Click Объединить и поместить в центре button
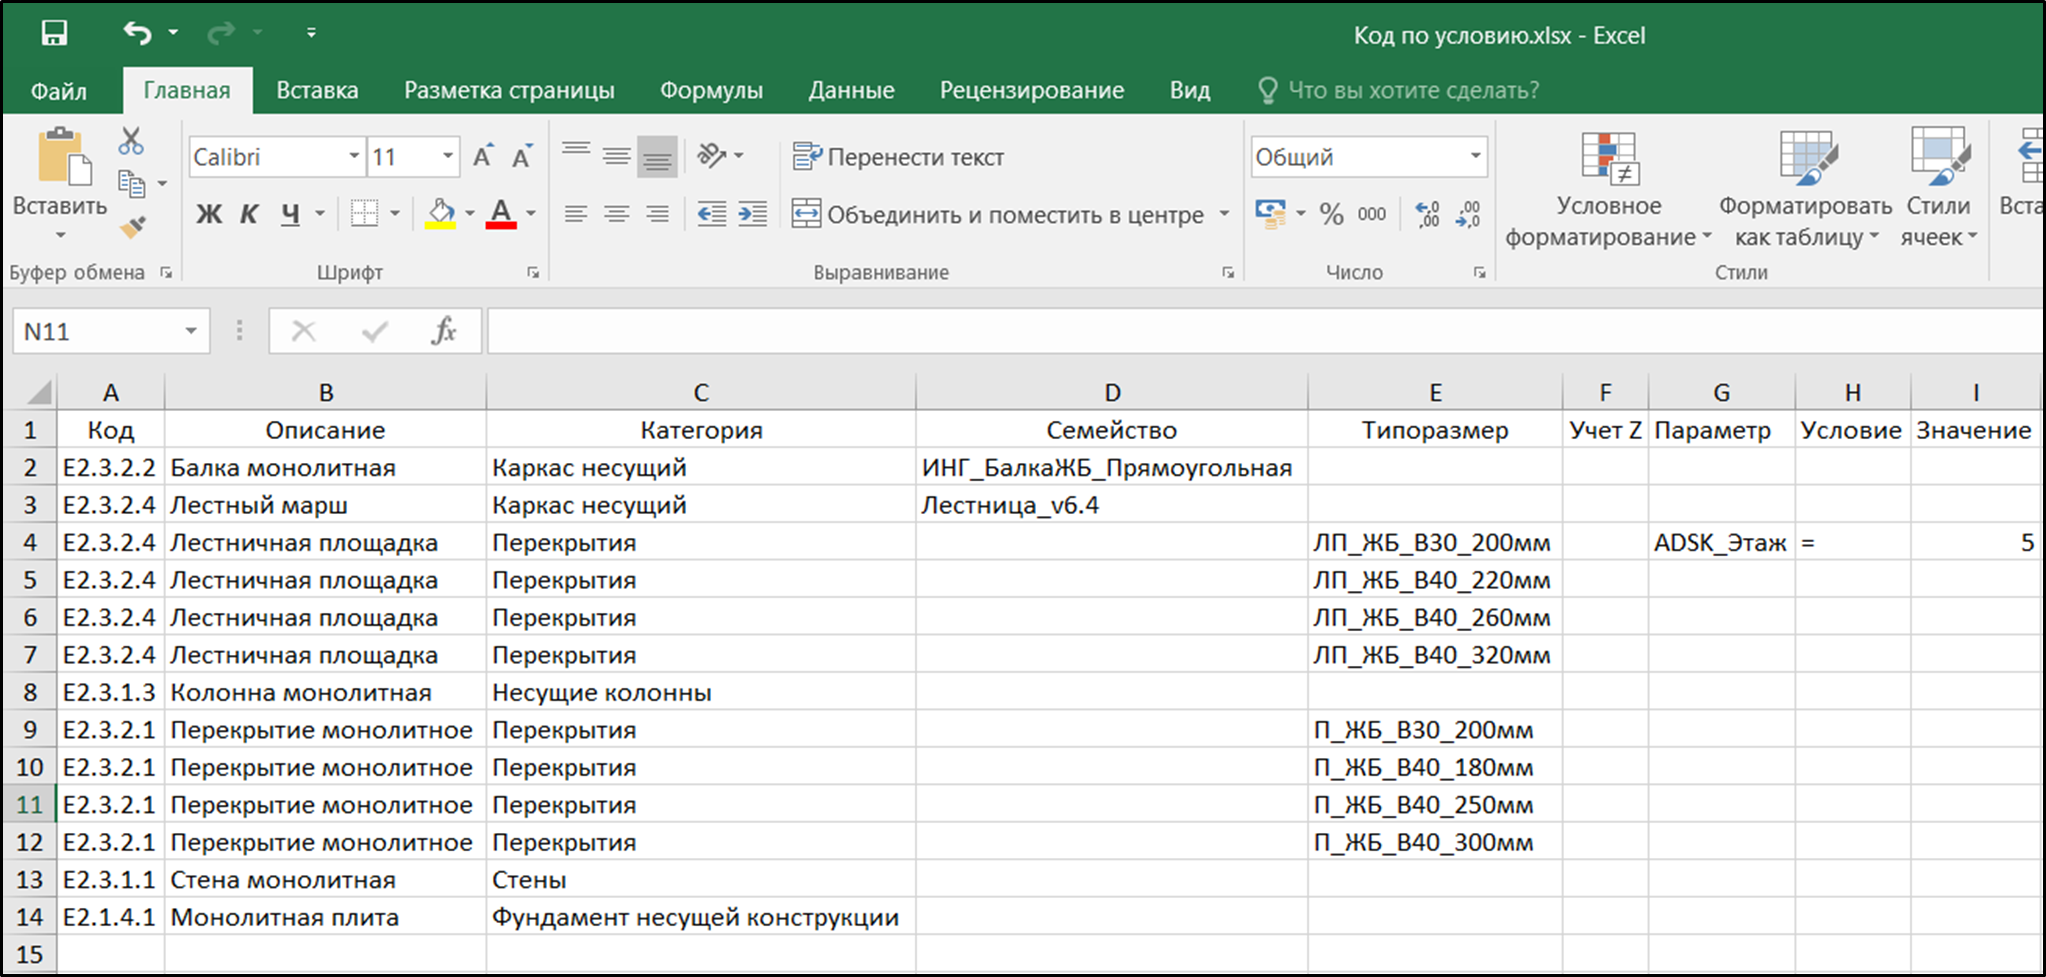Image resolution: width=2046 pixels, height=977 pixels. (x=997, y=214)
